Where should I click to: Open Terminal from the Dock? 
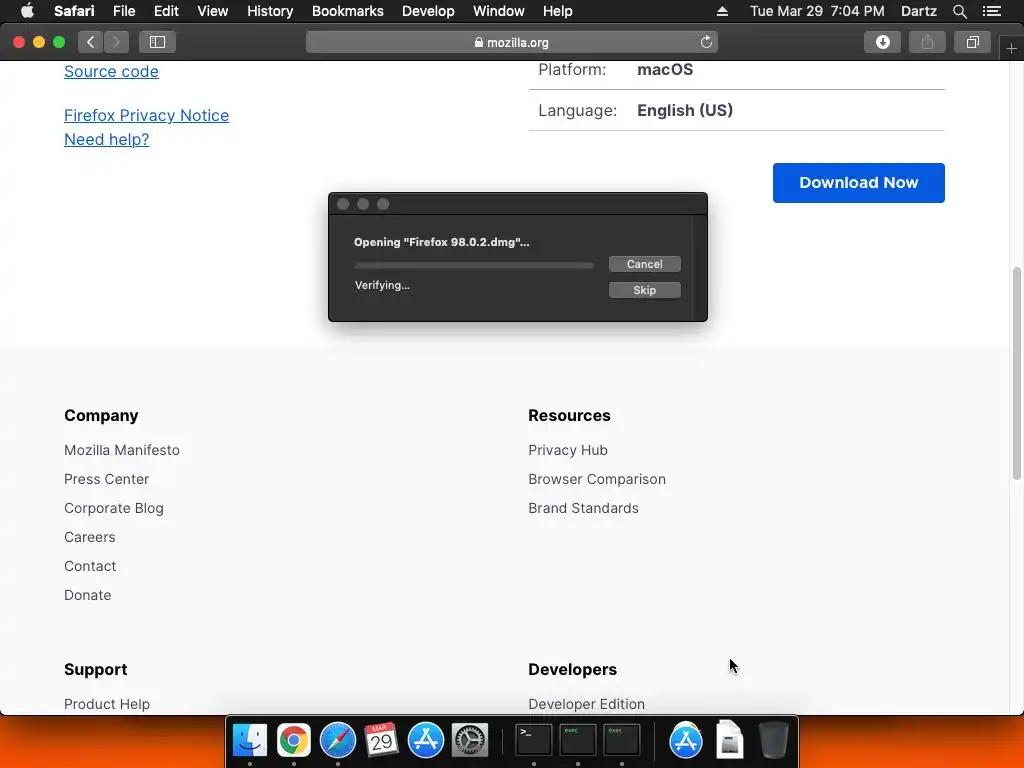click(534, 740)
